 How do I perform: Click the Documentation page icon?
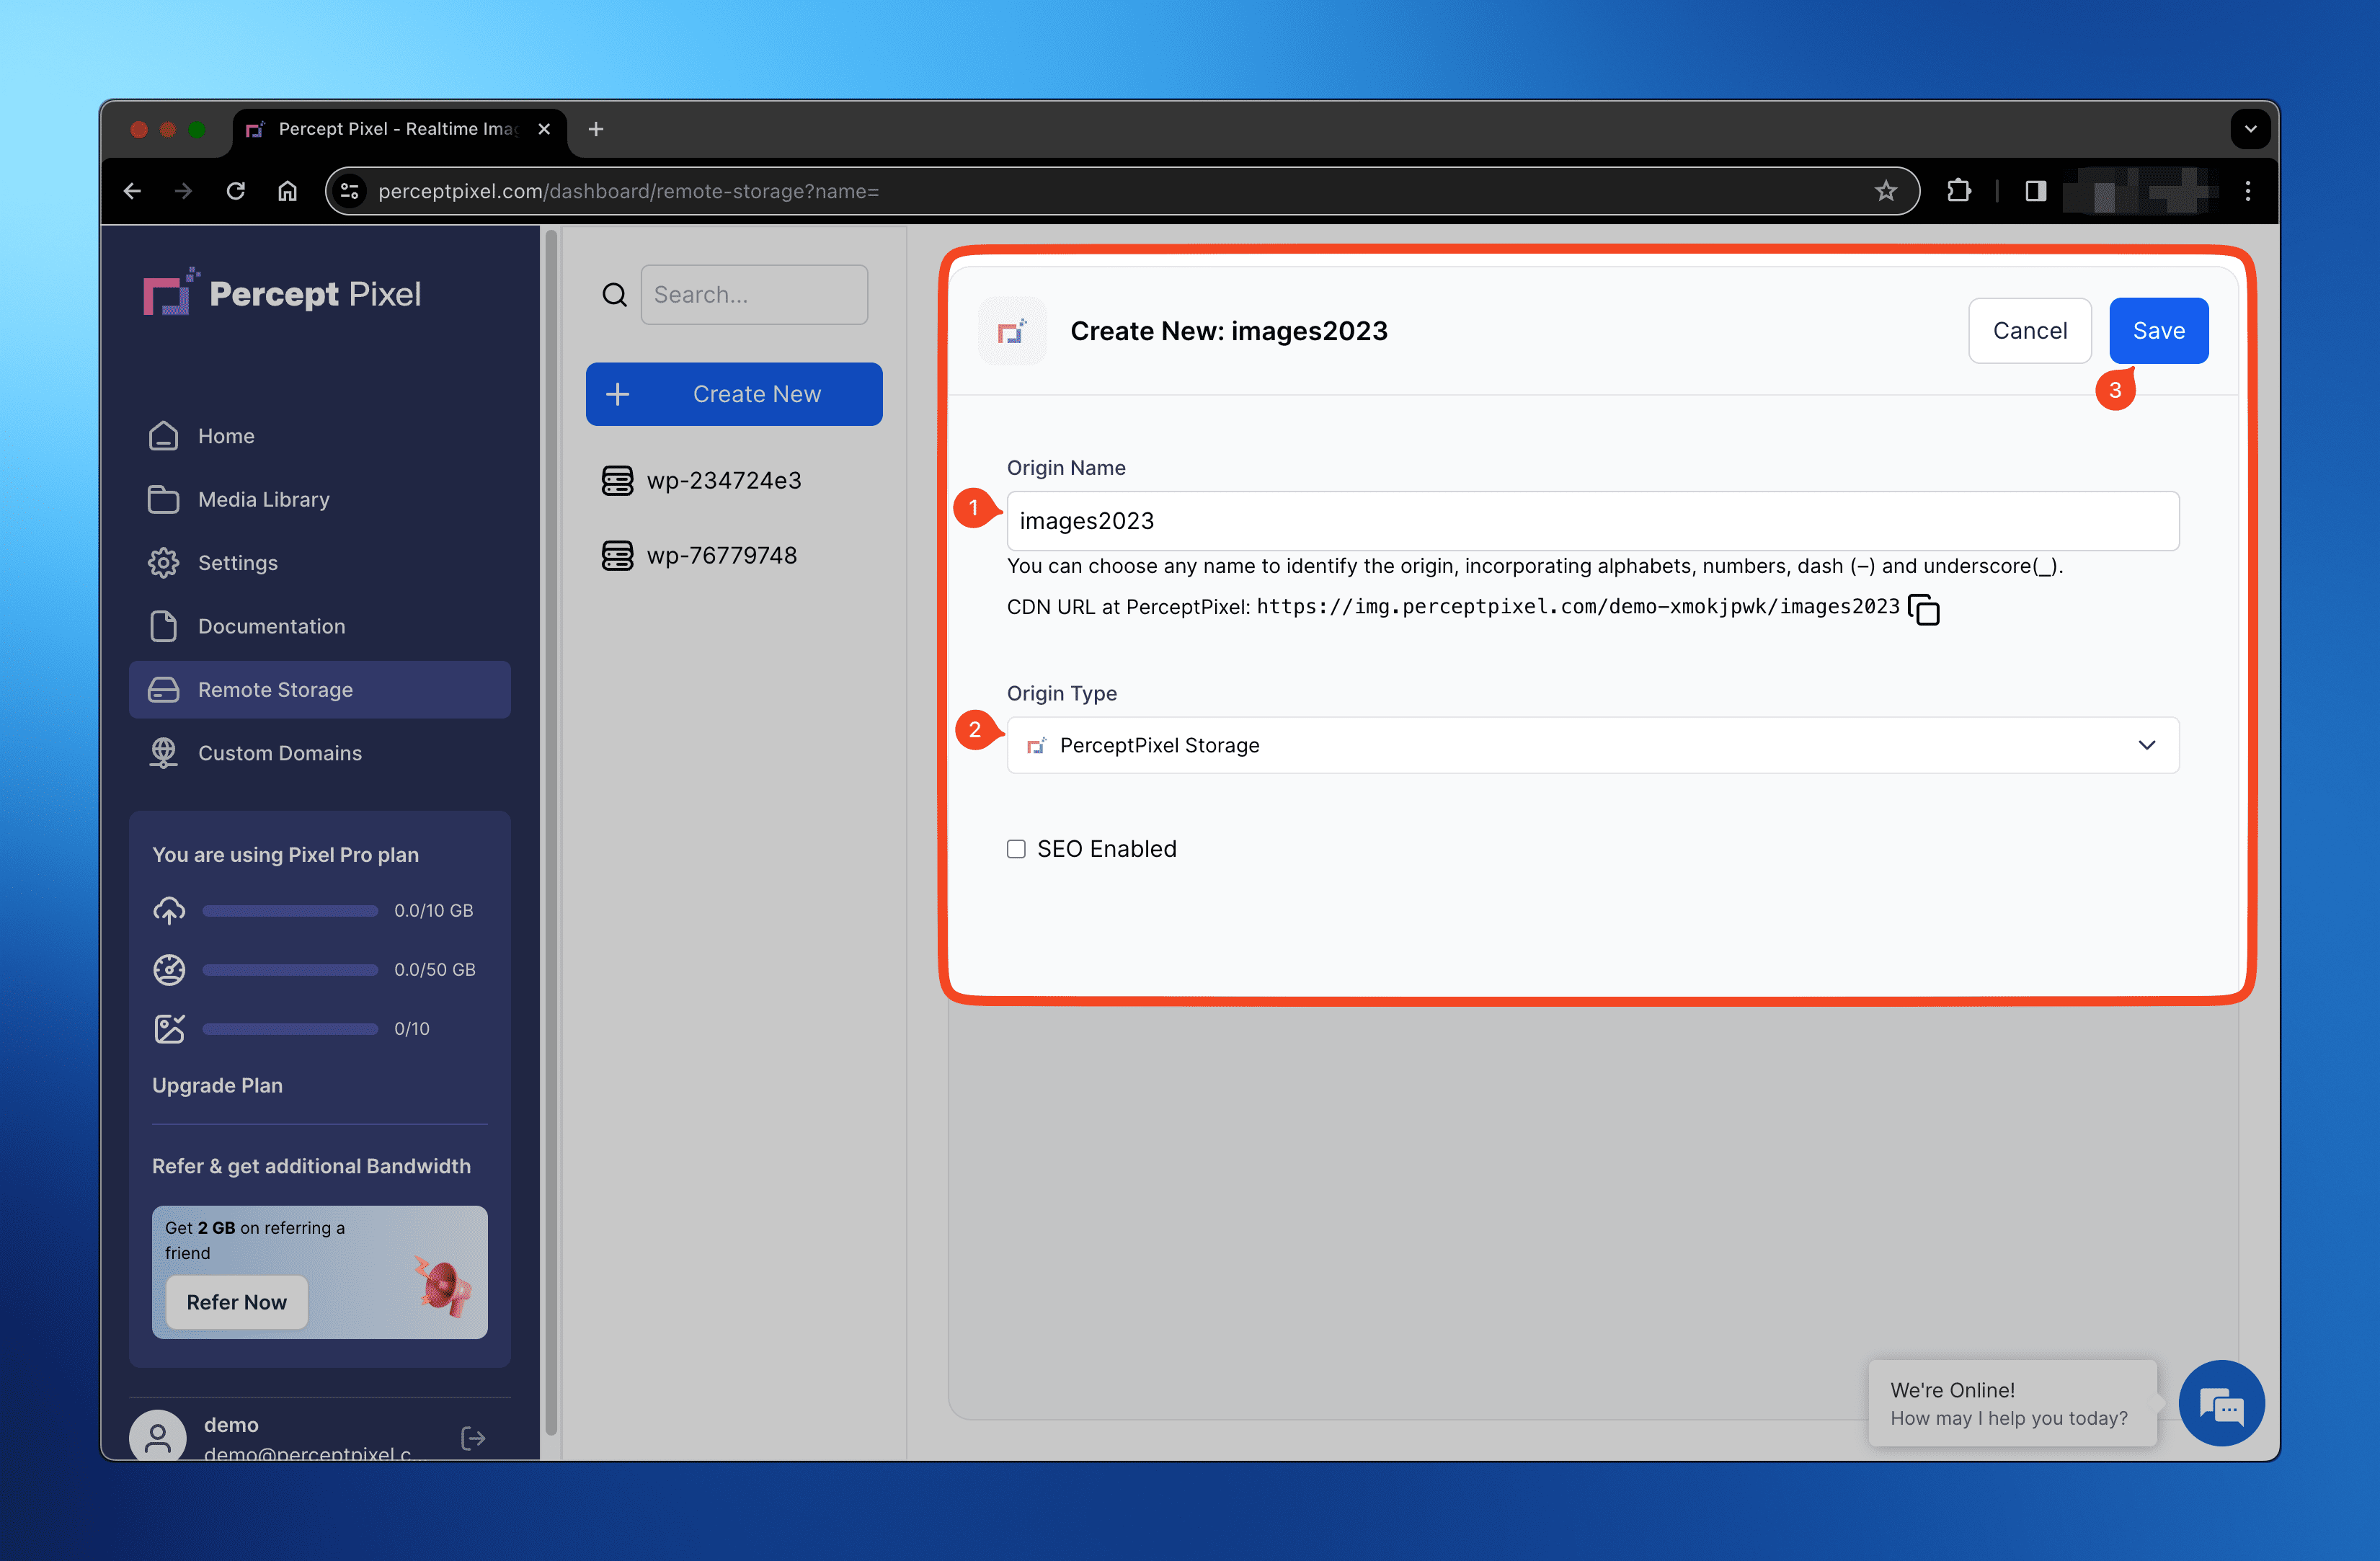[163, 626]
